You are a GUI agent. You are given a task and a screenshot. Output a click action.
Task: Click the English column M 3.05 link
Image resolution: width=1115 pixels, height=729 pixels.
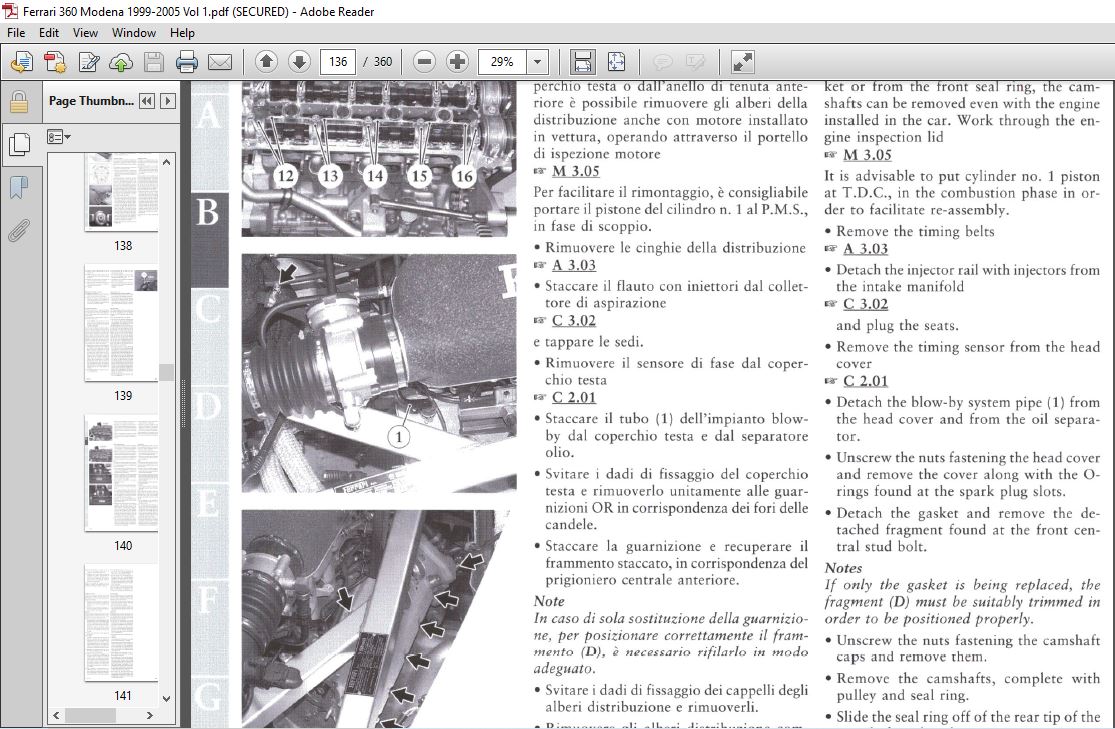coord(867,155)
